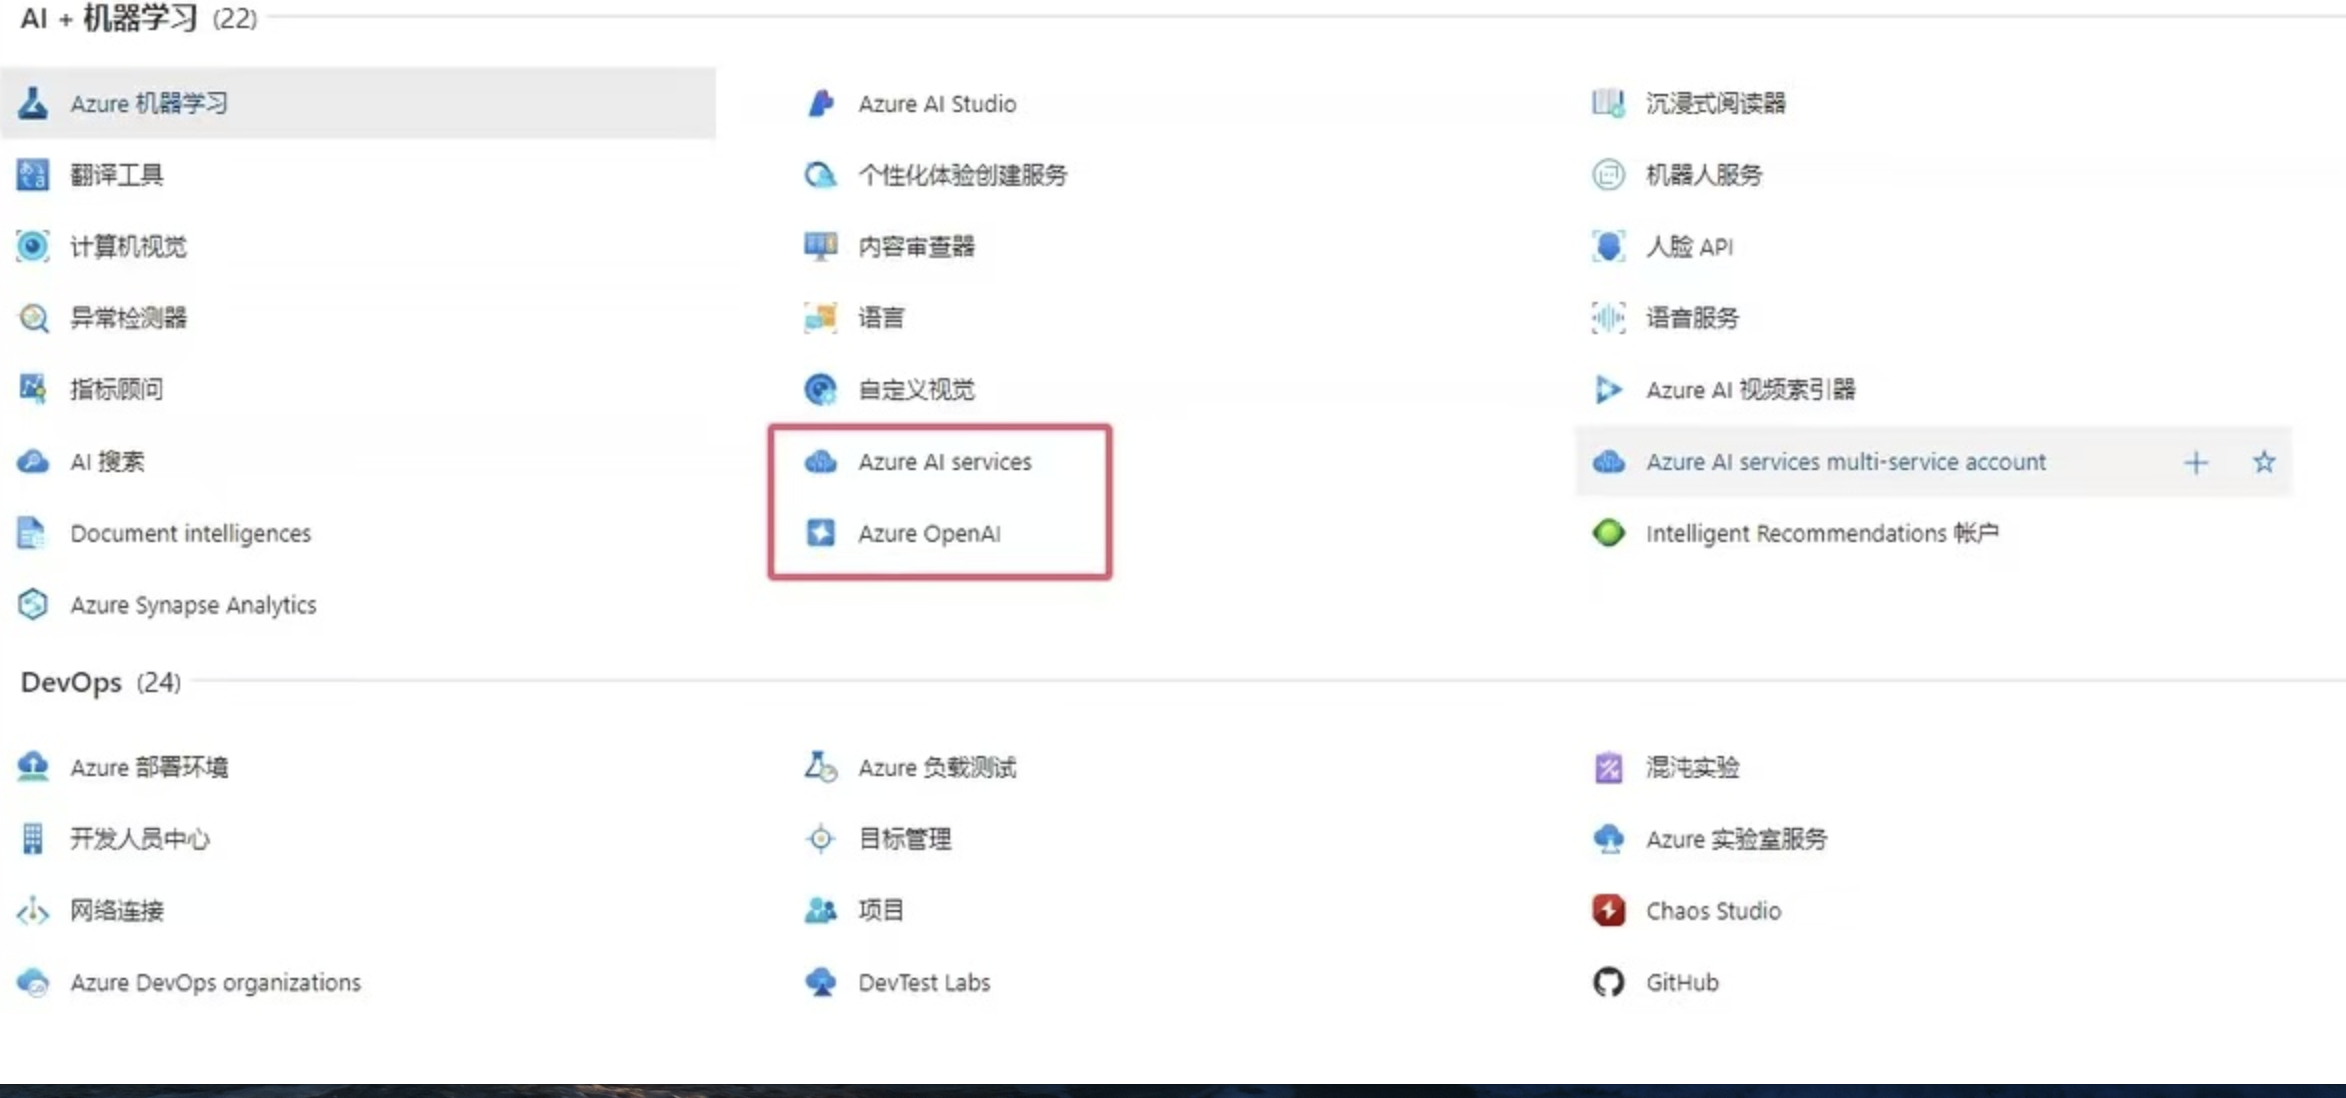Click the Azure Synapse Analytics icon
Viewport: 2346px width, 1098px height.
coord(33,604)
